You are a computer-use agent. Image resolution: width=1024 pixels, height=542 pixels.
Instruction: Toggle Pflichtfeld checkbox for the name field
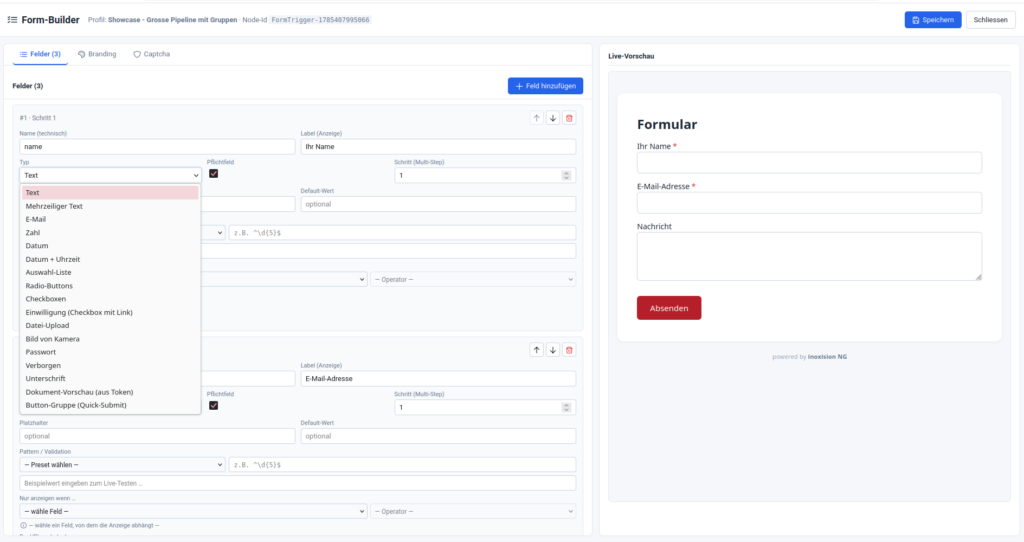pos(214,174)
